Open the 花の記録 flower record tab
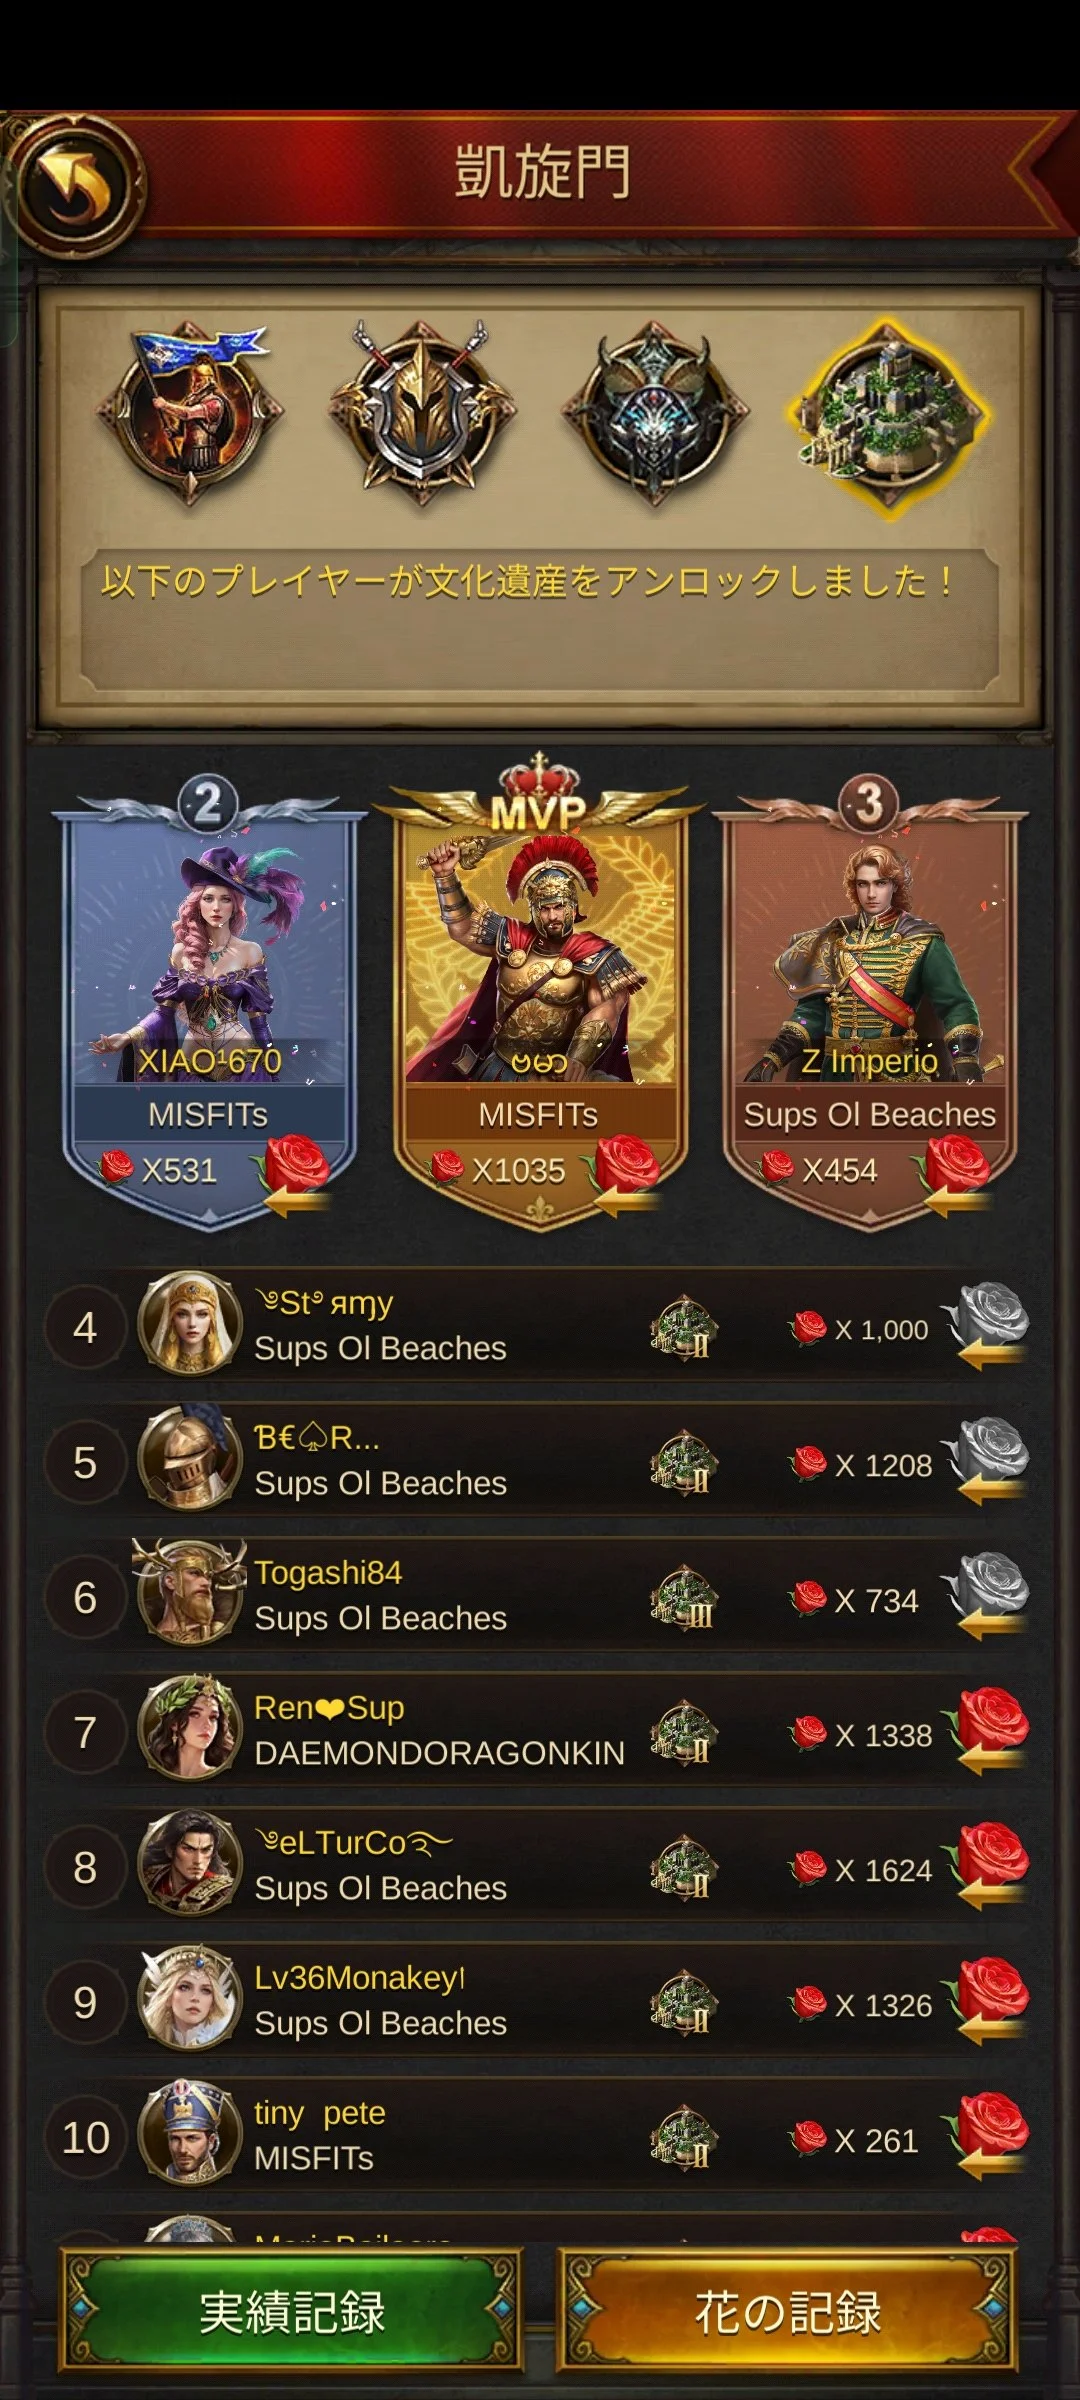The width and height of the screenshot is (1080, 2400). (787, 2312)
